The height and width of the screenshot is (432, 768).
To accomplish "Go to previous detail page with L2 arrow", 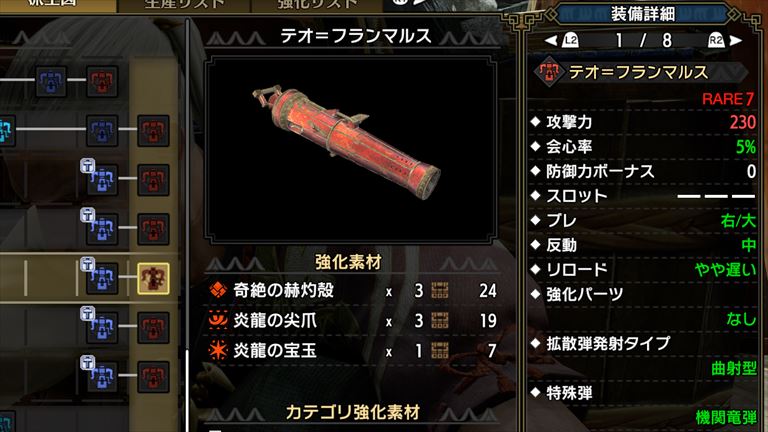I will click(x=562, y=41).
